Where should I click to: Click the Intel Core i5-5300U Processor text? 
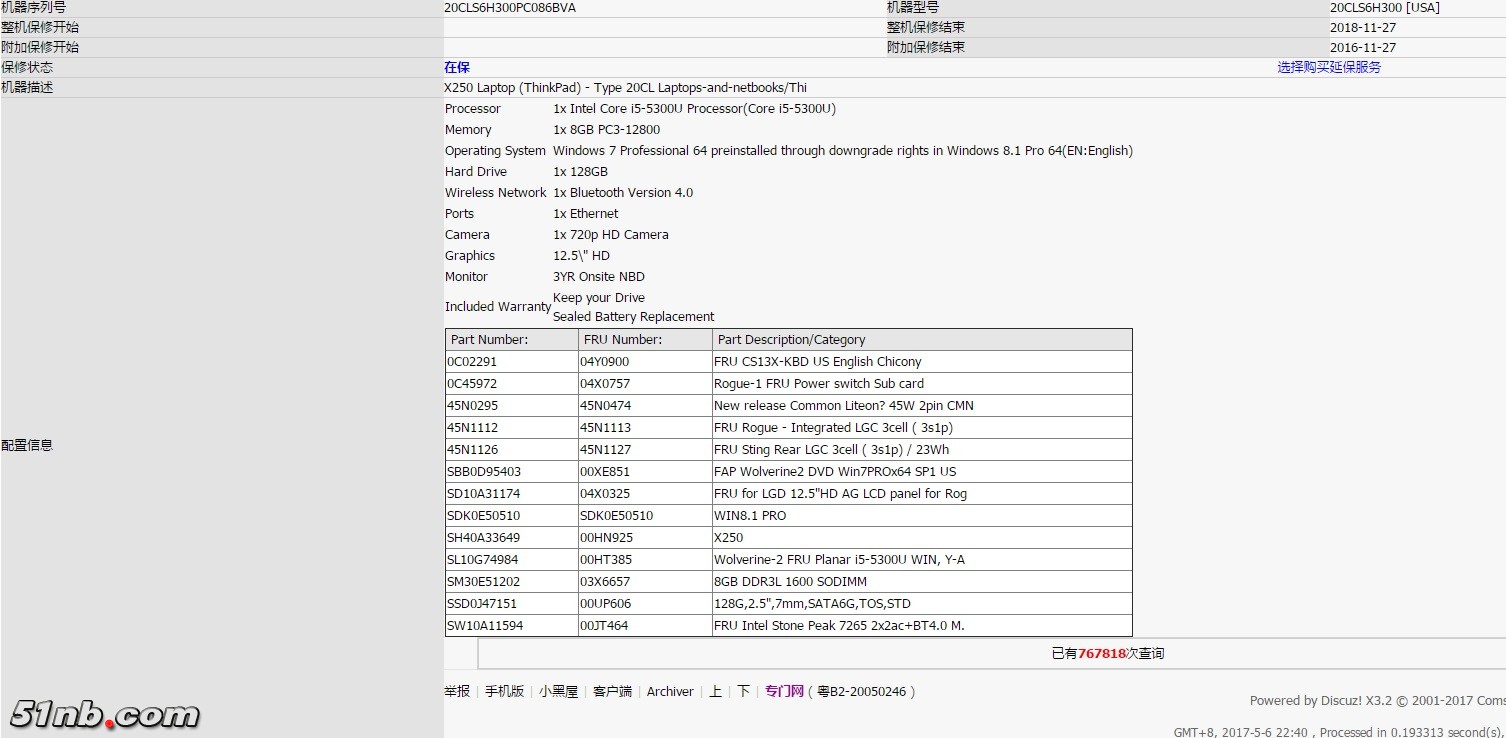coord(694,109)
